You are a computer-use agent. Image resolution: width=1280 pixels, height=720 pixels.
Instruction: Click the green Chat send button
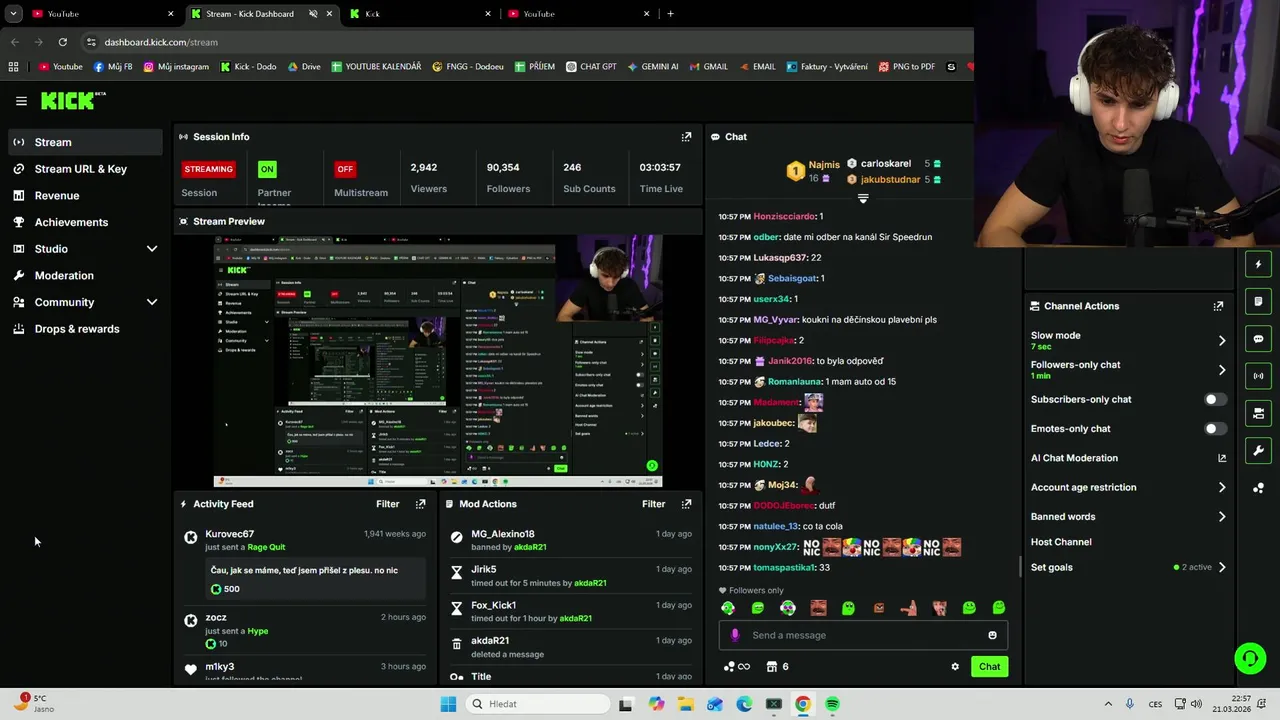coord(989,667)
